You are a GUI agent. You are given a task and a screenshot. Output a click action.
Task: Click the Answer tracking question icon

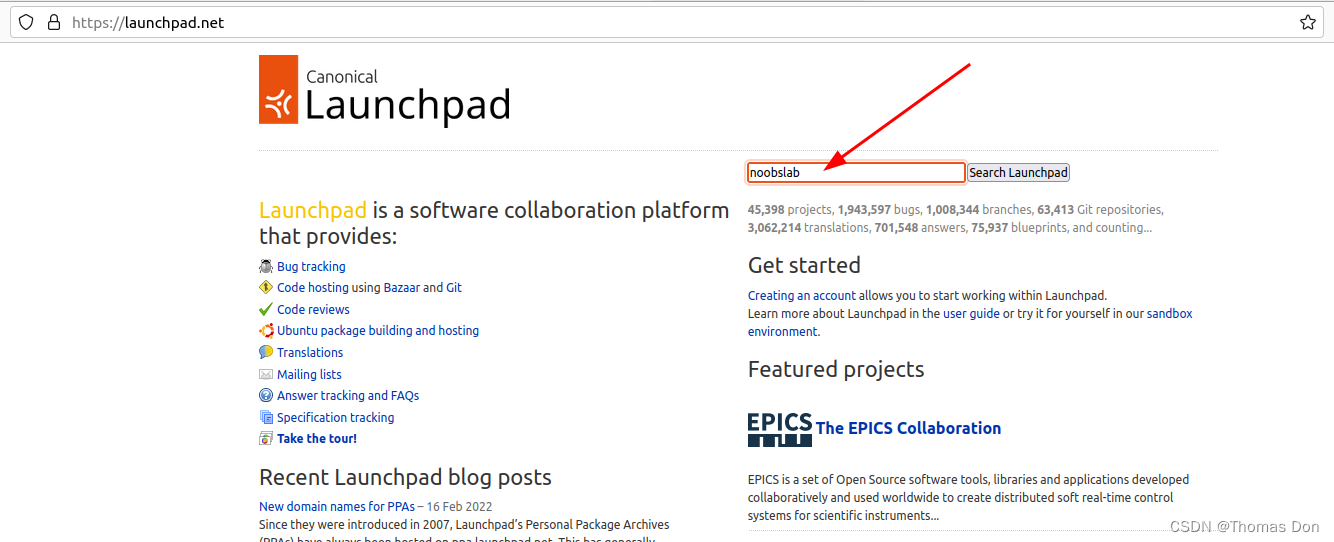(x=266, y=395)
